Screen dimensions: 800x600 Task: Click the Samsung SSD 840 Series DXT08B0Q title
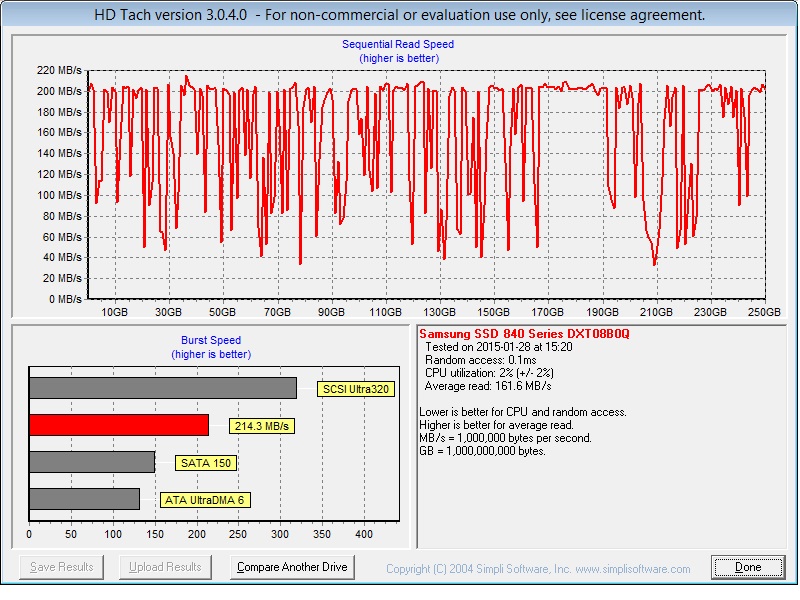[x=524, y=334]
